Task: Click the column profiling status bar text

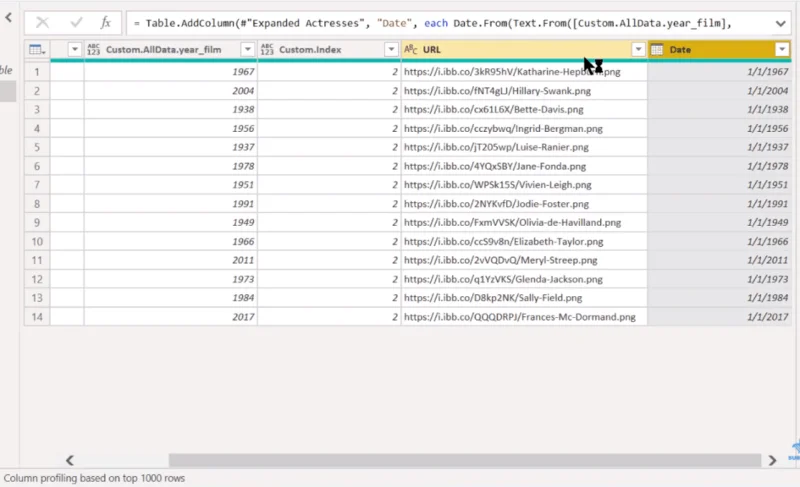Action: tap(94, 478)
